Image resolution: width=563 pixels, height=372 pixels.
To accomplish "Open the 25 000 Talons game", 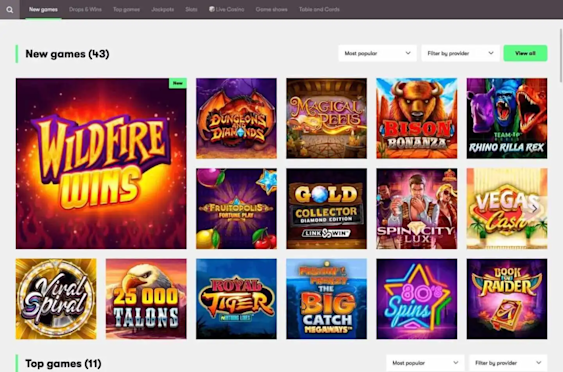I will click(x=146, y=299).
